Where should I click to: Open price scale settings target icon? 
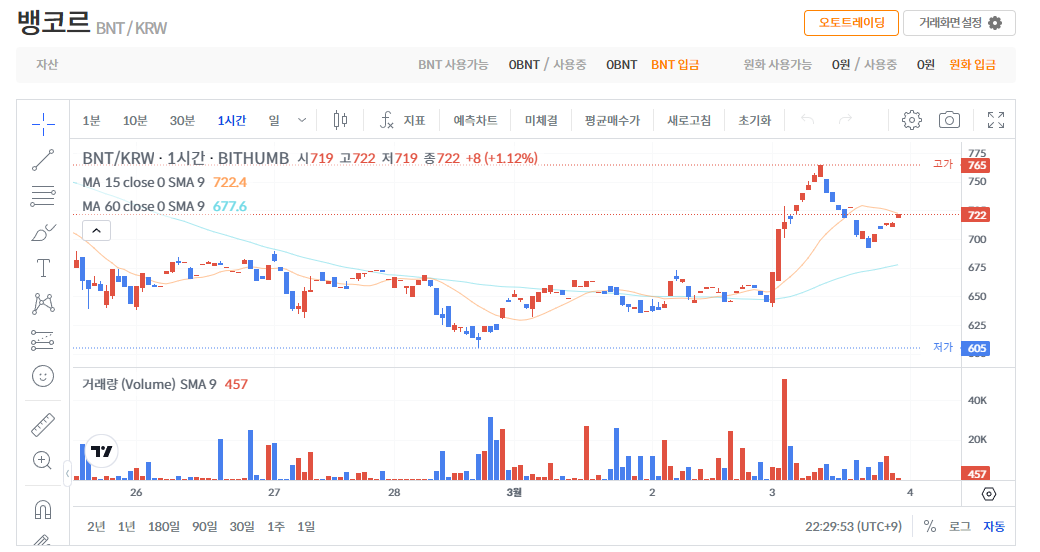pyautogui.click(x=989, y=494)
